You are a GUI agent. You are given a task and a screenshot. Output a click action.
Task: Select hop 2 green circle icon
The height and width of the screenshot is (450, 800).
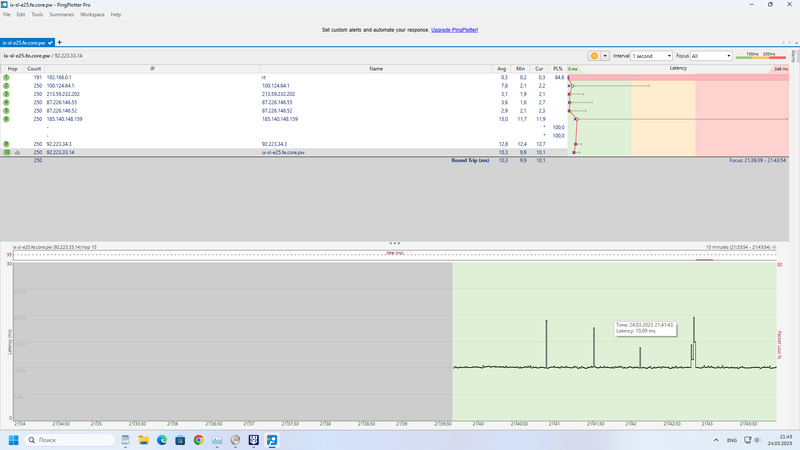6,86
